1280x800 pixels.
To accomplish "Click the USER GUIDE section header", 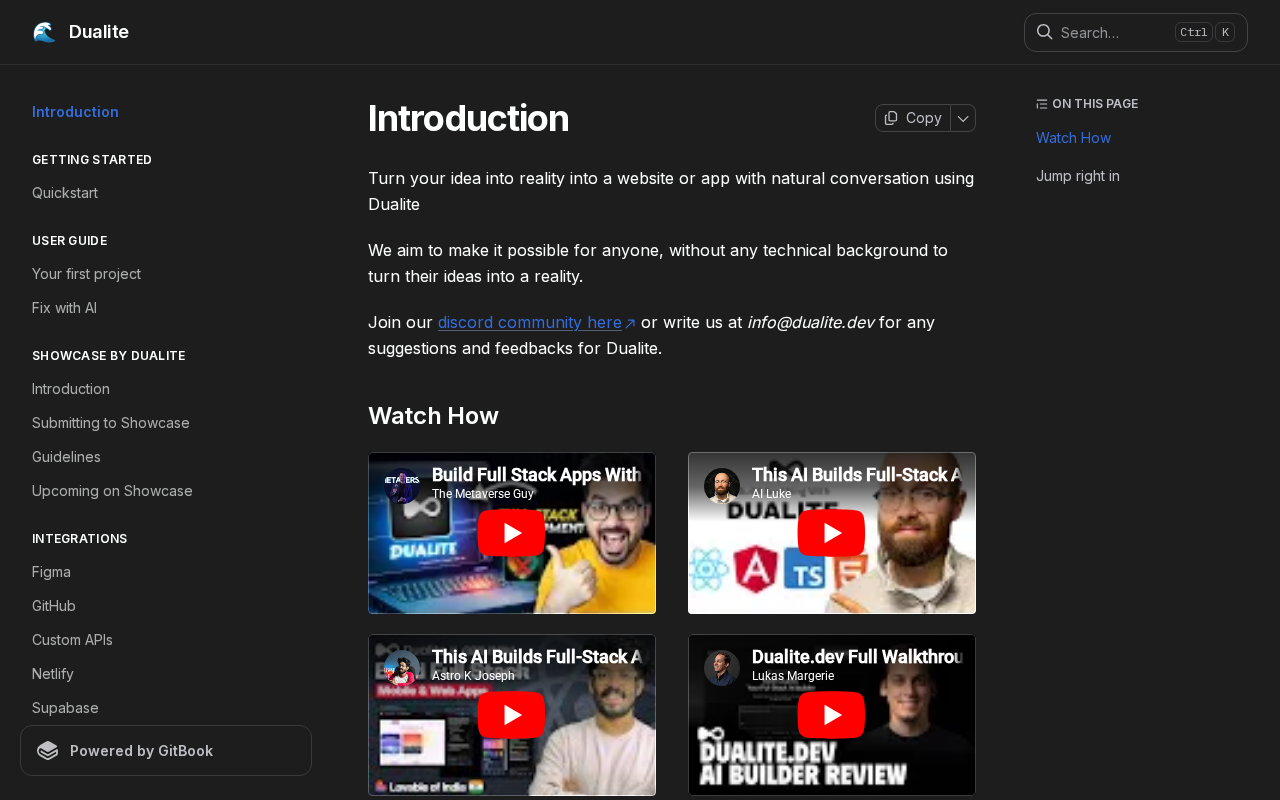I will (70, 241).
